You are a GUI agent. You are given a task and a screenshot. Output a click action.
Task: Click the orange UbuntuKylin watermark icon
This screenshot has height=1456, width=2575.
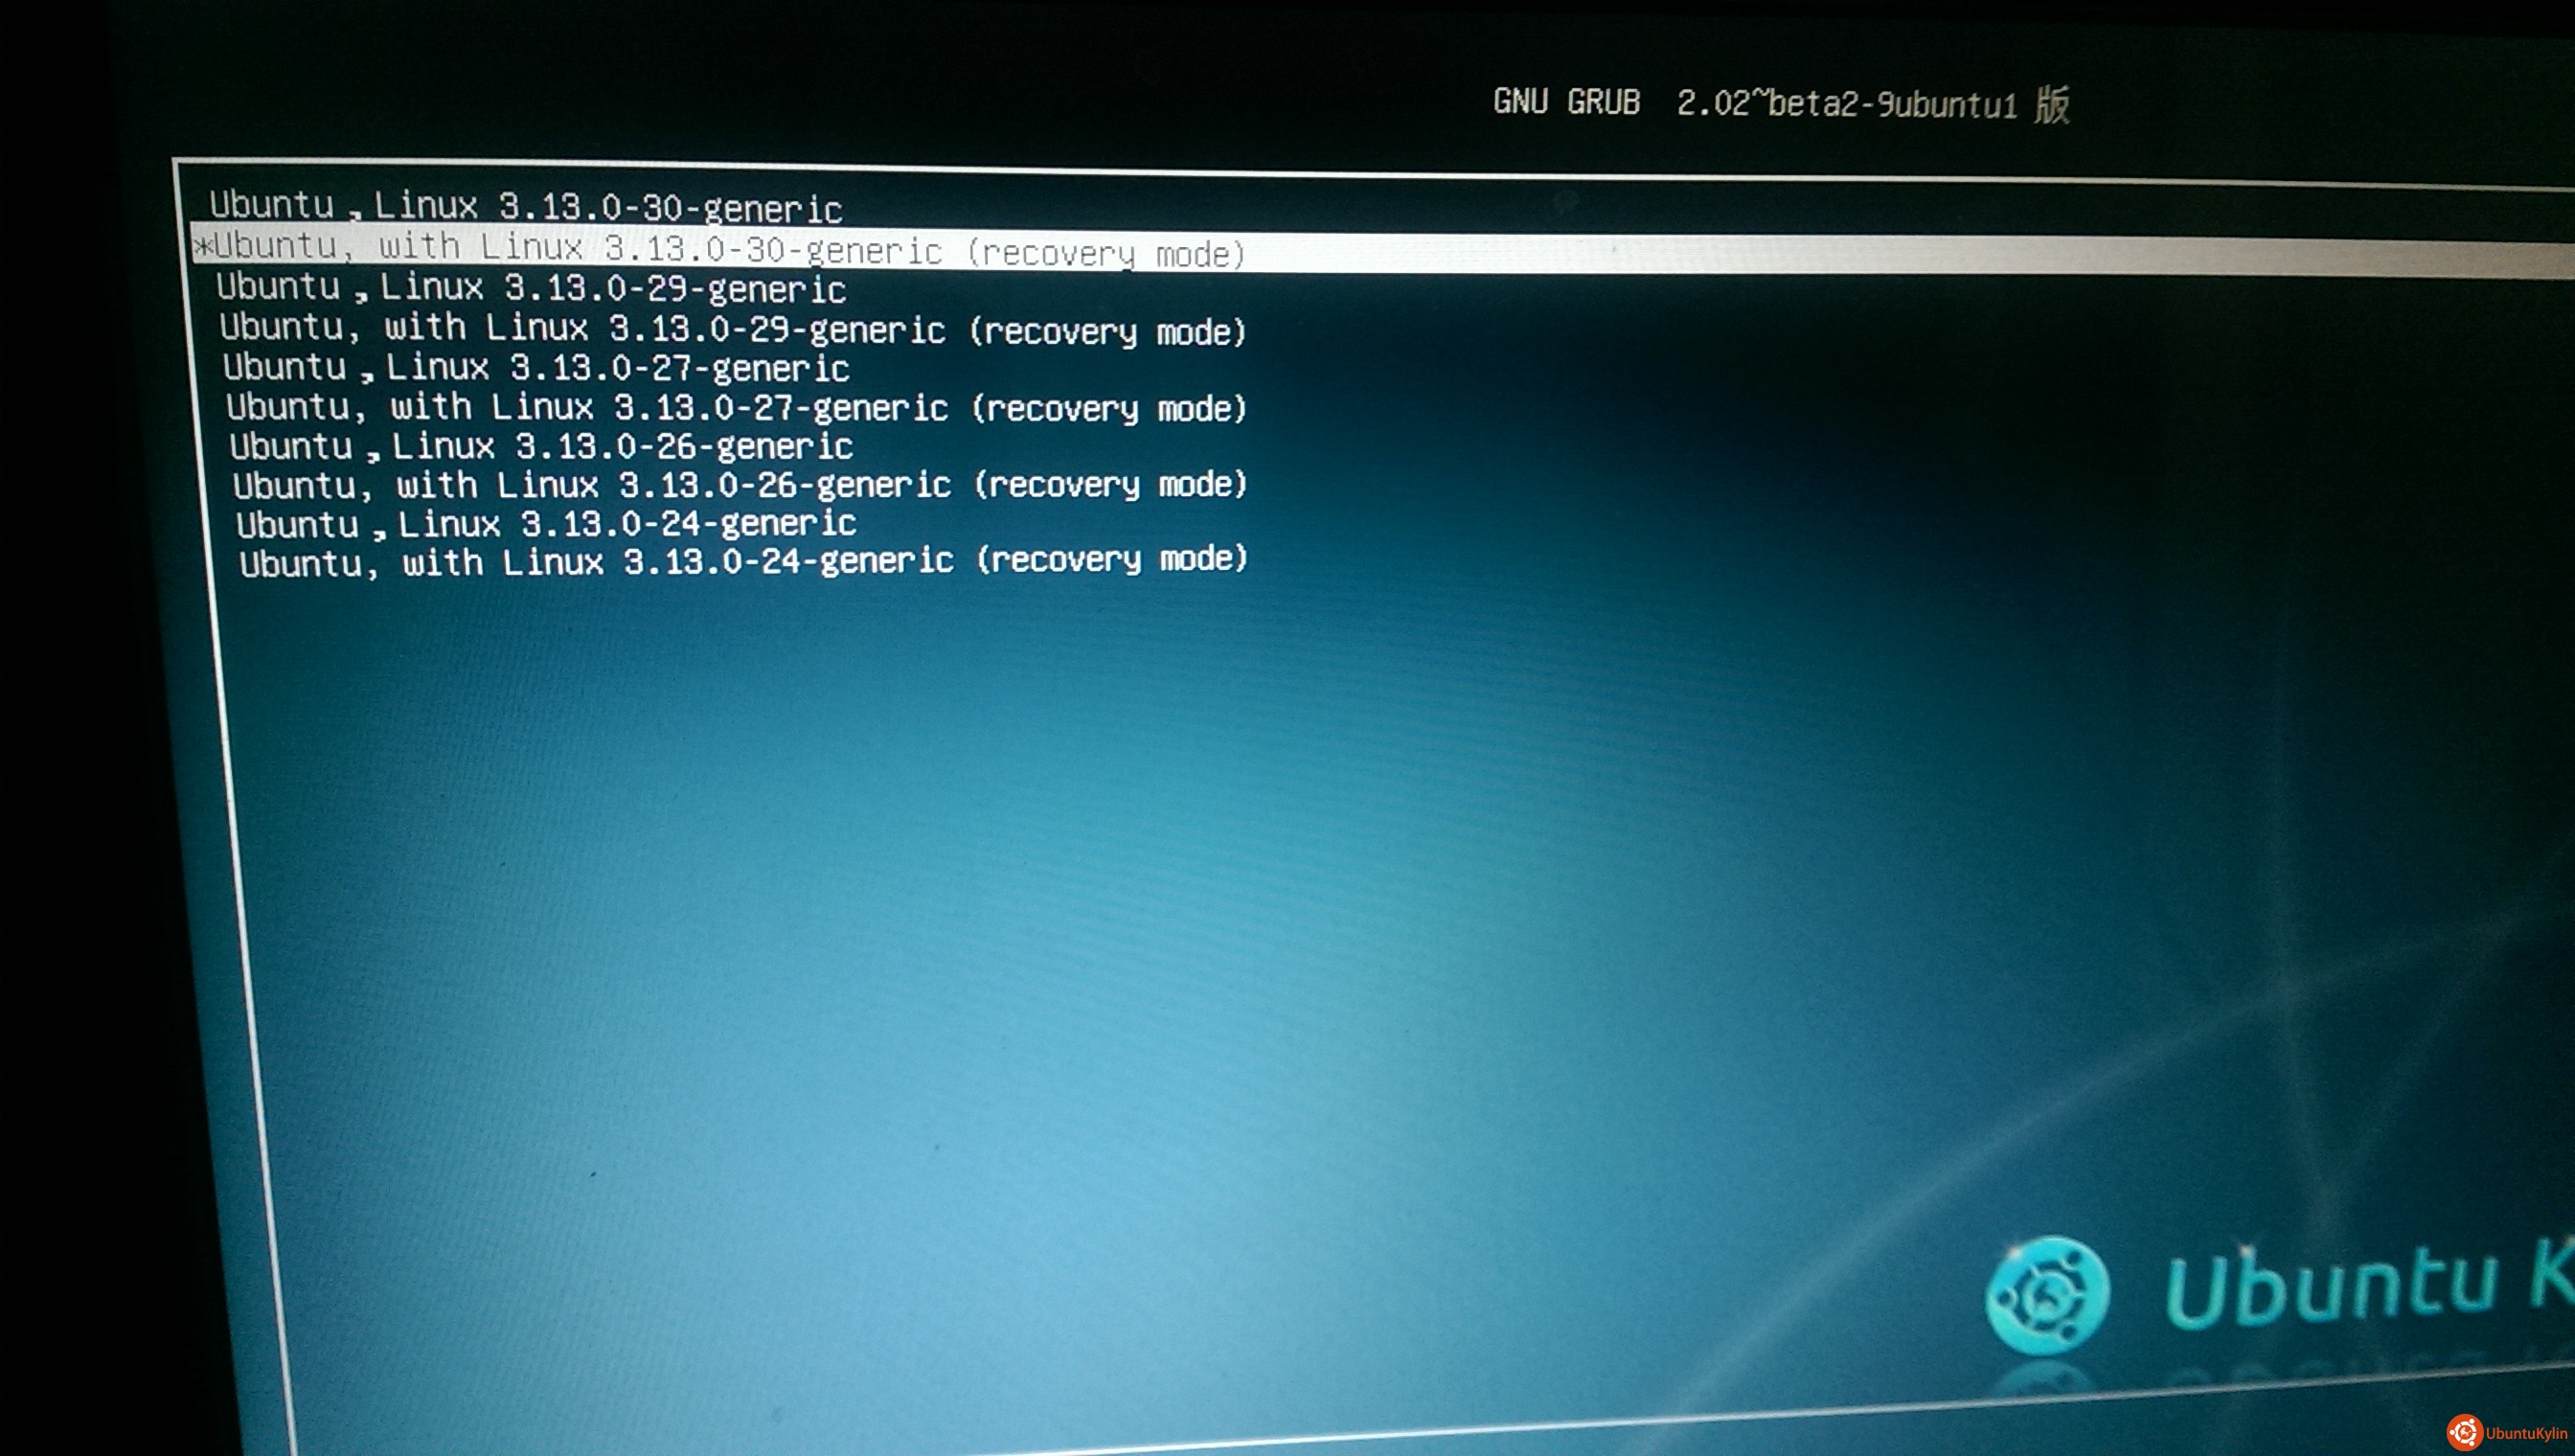2464,1433
